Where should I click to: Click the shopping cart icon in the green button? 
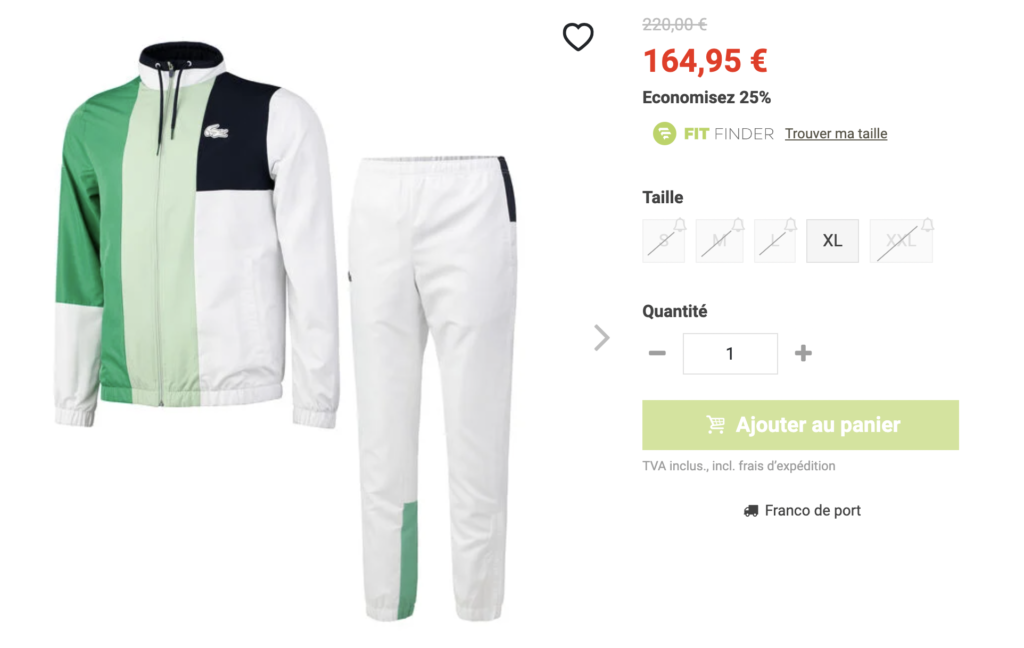pyautogui.click(x=716, y=425)
